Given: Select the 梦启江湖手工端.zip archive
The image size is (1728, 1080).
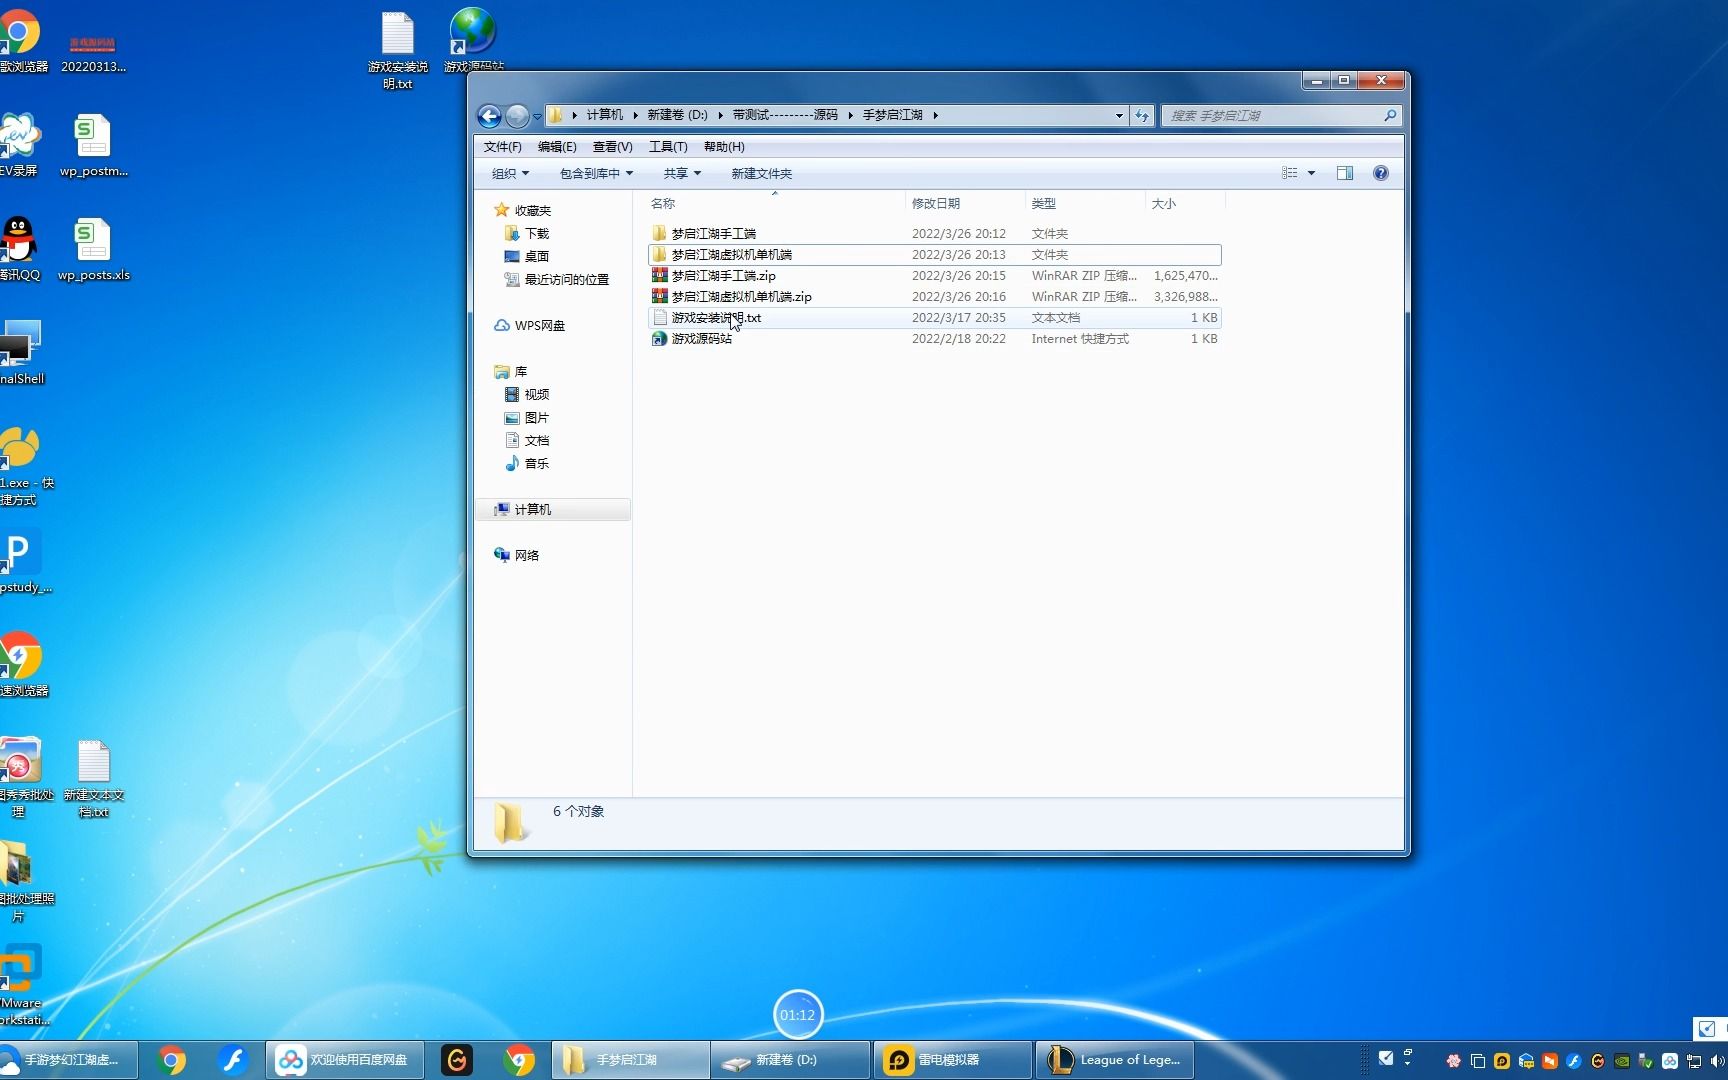Looking at the screenshot, I should (x=934, y=276).
